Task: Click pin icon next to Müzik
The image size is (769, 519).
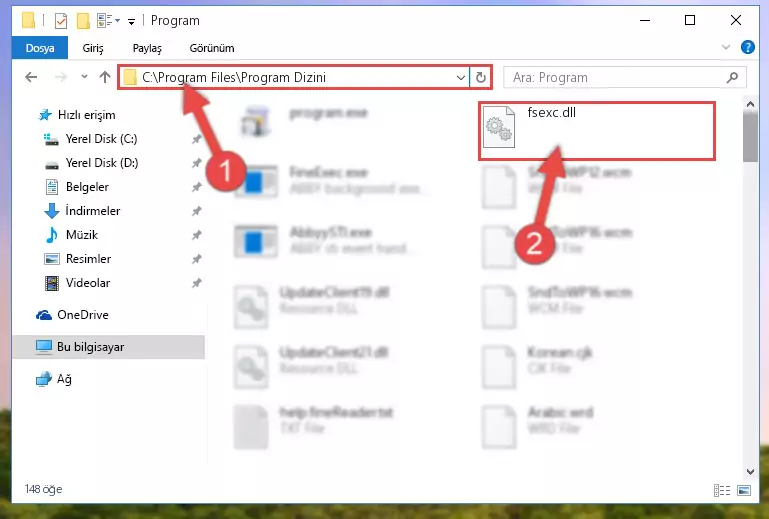Action: 197,235
